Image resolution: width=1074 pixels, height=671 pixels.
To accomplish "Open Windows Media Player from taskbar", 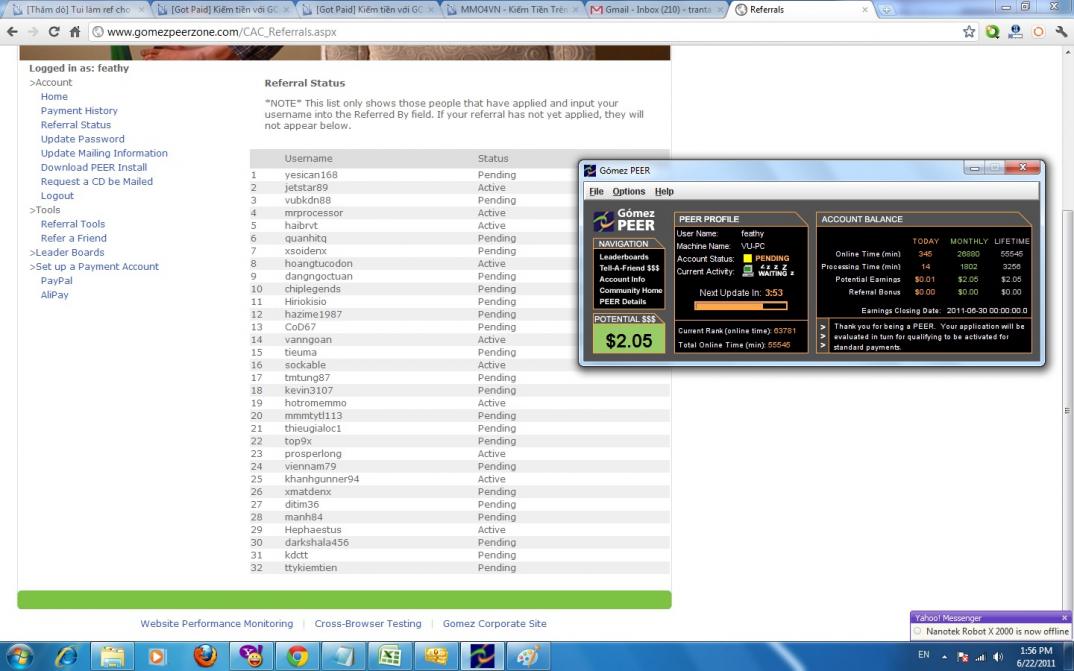I will (x=158, y=657).
